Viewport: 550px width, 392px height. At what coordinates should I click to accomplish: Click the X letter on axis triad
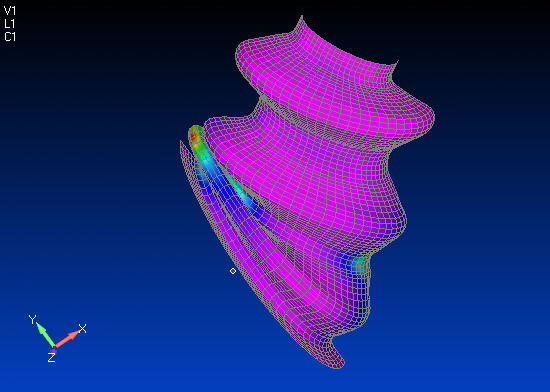pyautogui.click(x=82, y=329)
